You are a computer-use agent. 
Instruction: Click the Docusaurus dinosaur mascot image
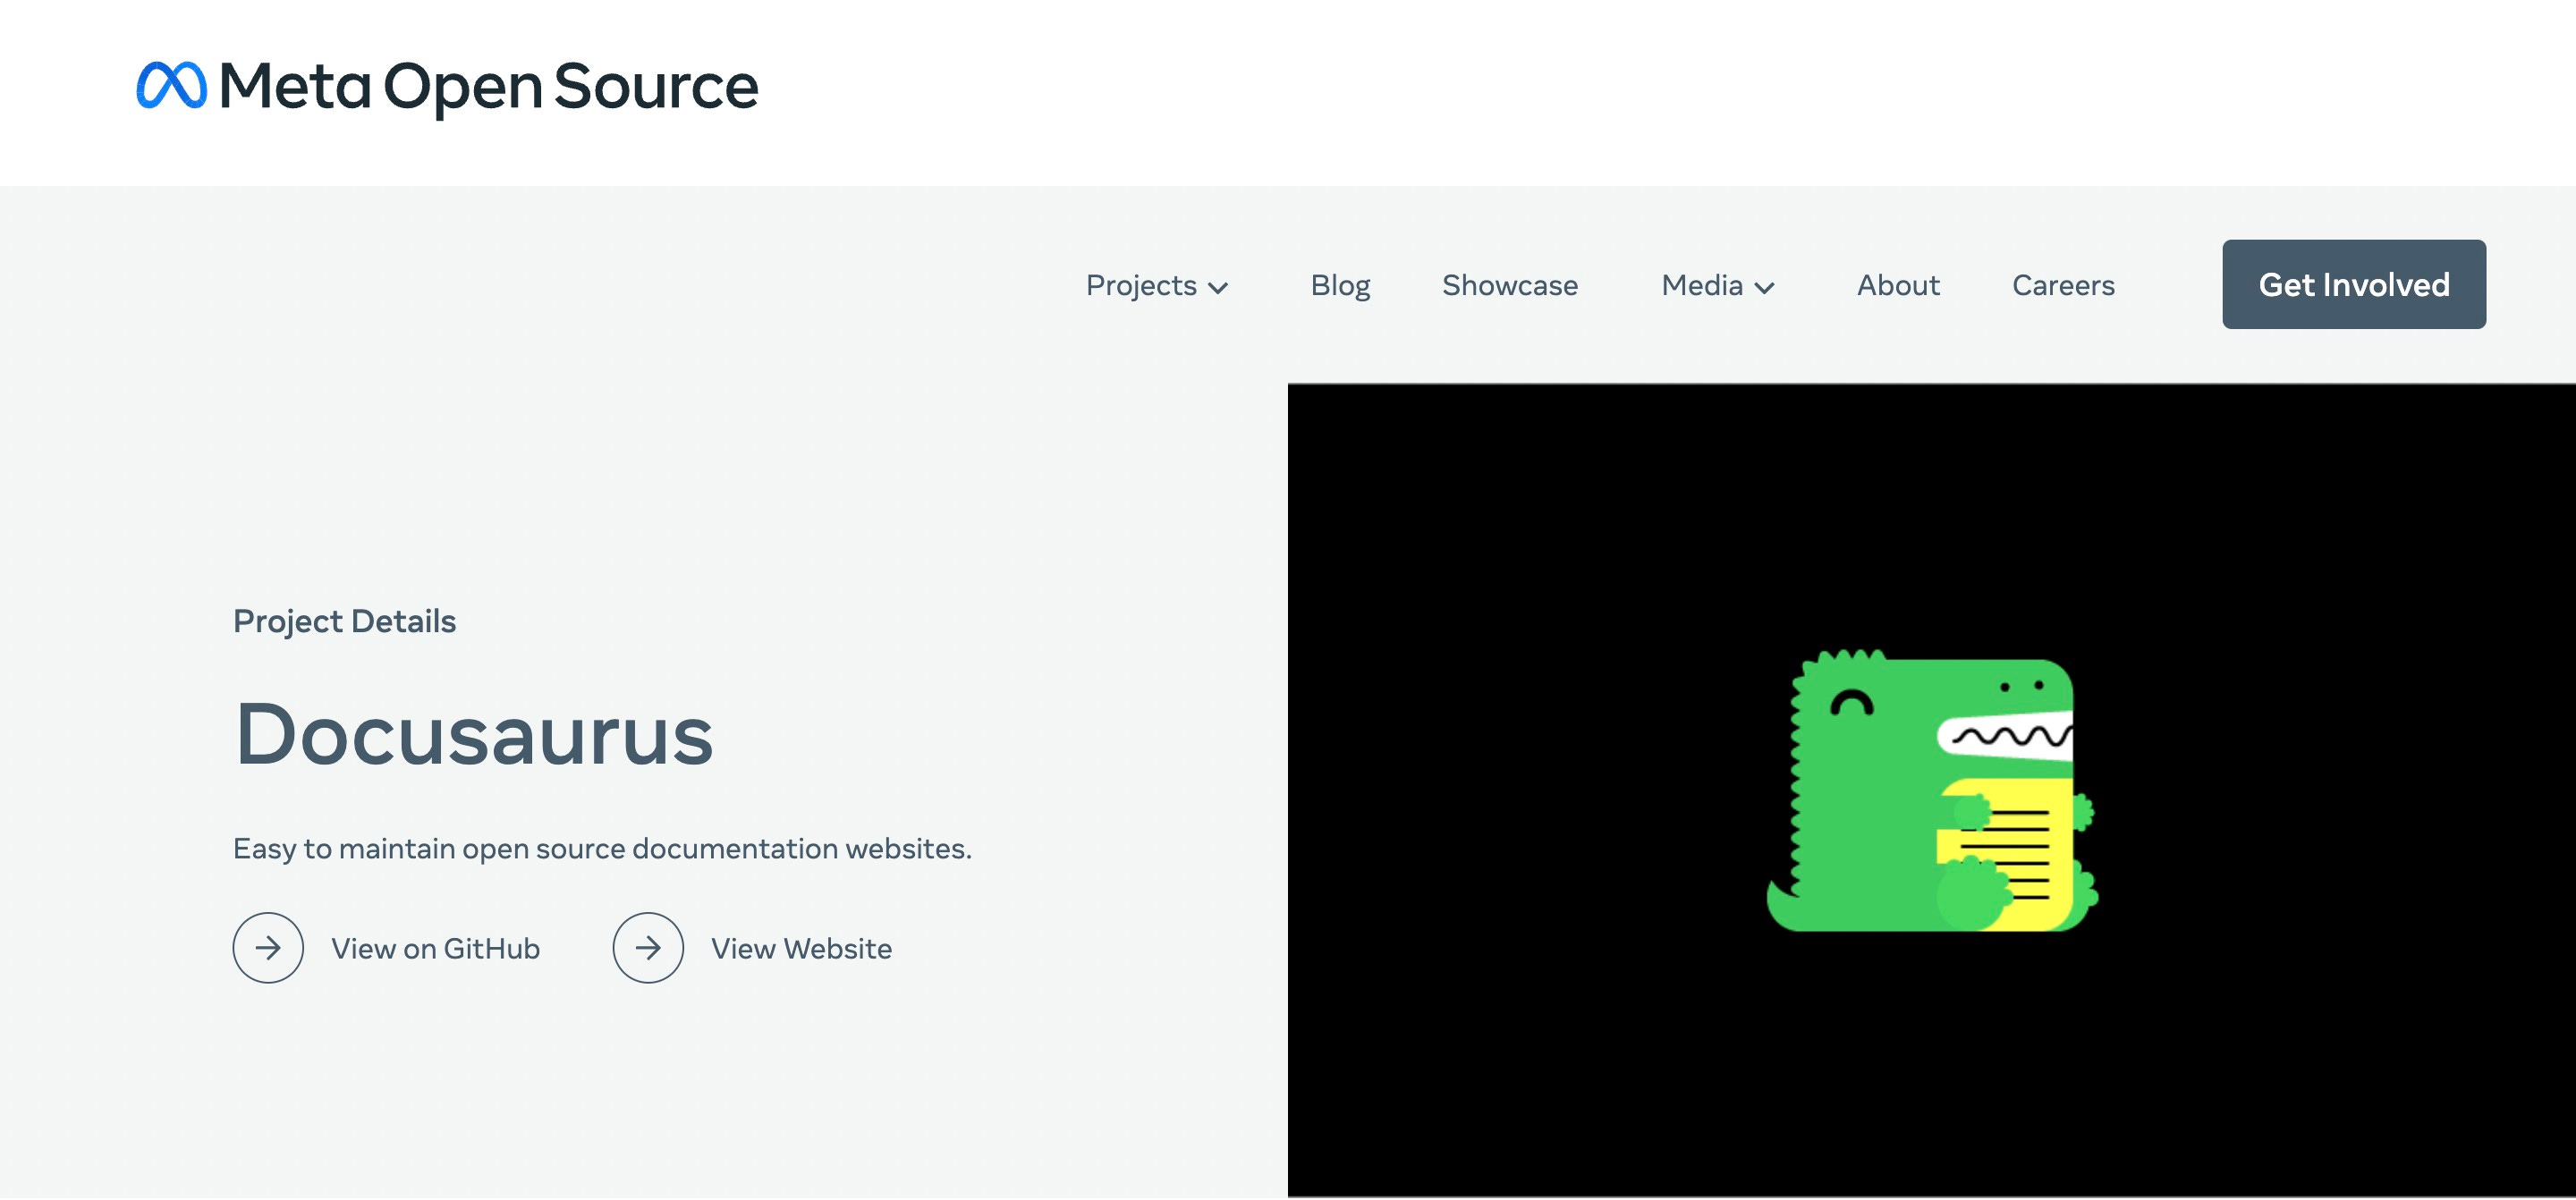[x=1931, y=790]
